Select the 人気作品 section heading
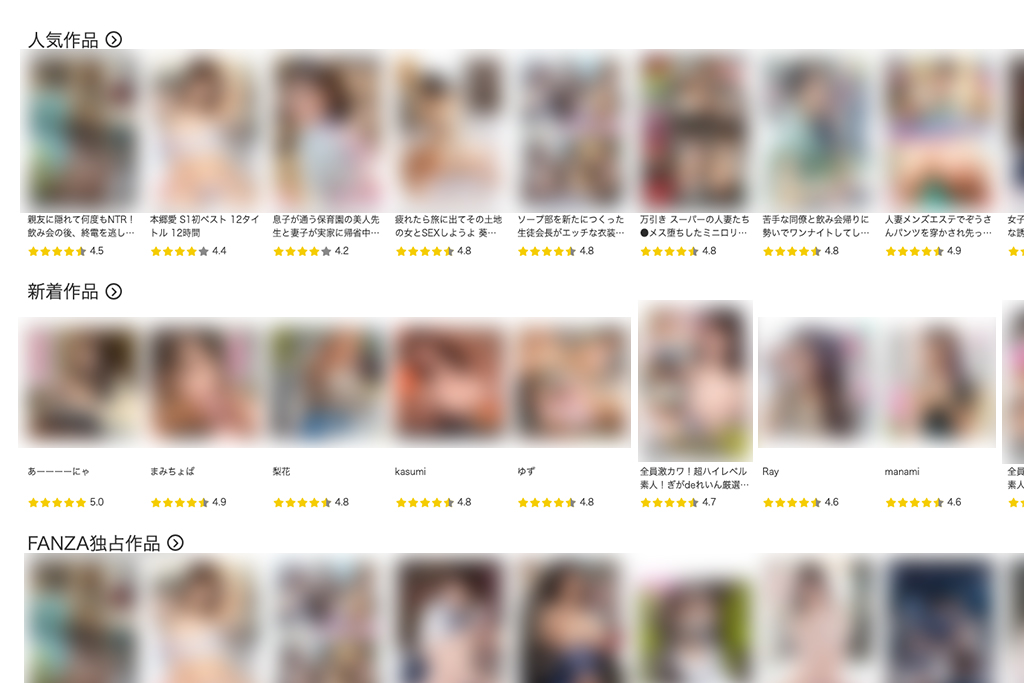This screenshot has width=1024, height=683. tap(63, 40)
